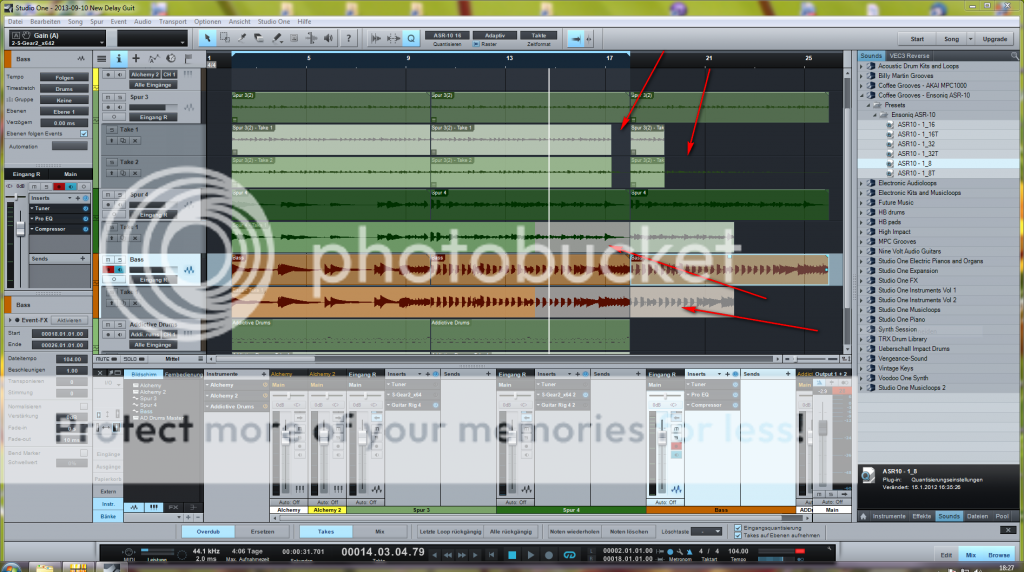1024x572 pixels.
Task: Open the Gain (A) parameter dropdown
Action: [x=57, y=39]
